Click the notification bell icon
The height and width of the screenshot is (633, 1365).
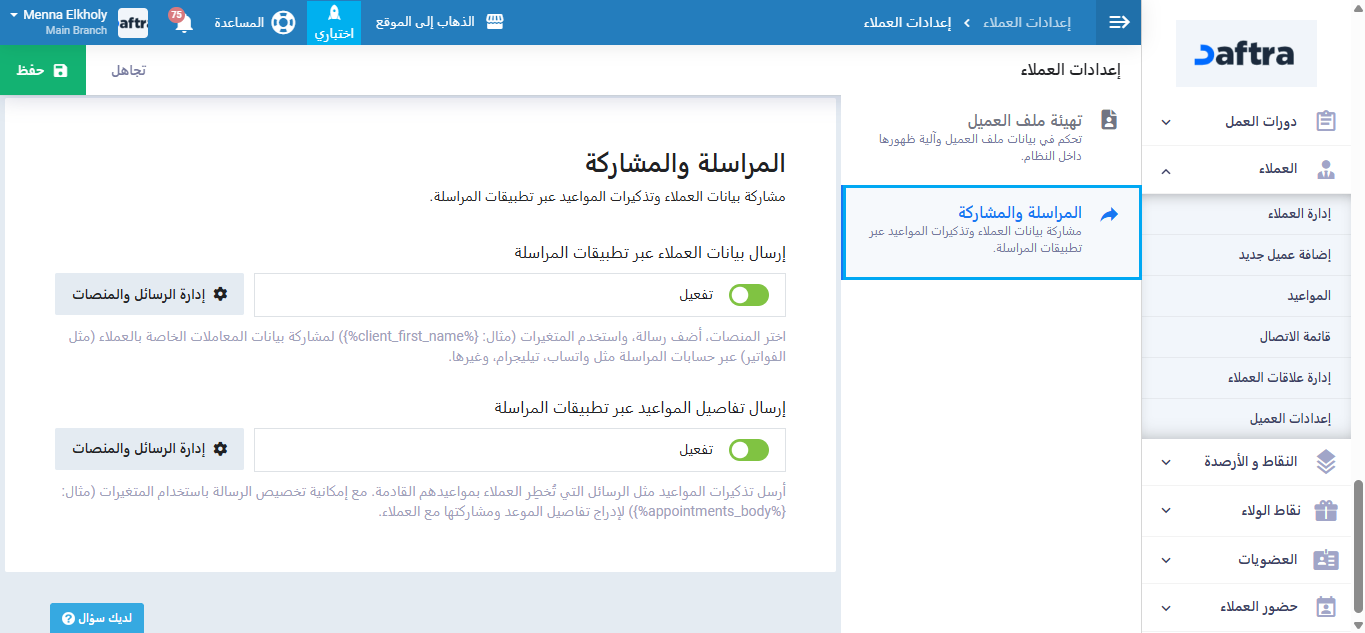pos(184,23)
